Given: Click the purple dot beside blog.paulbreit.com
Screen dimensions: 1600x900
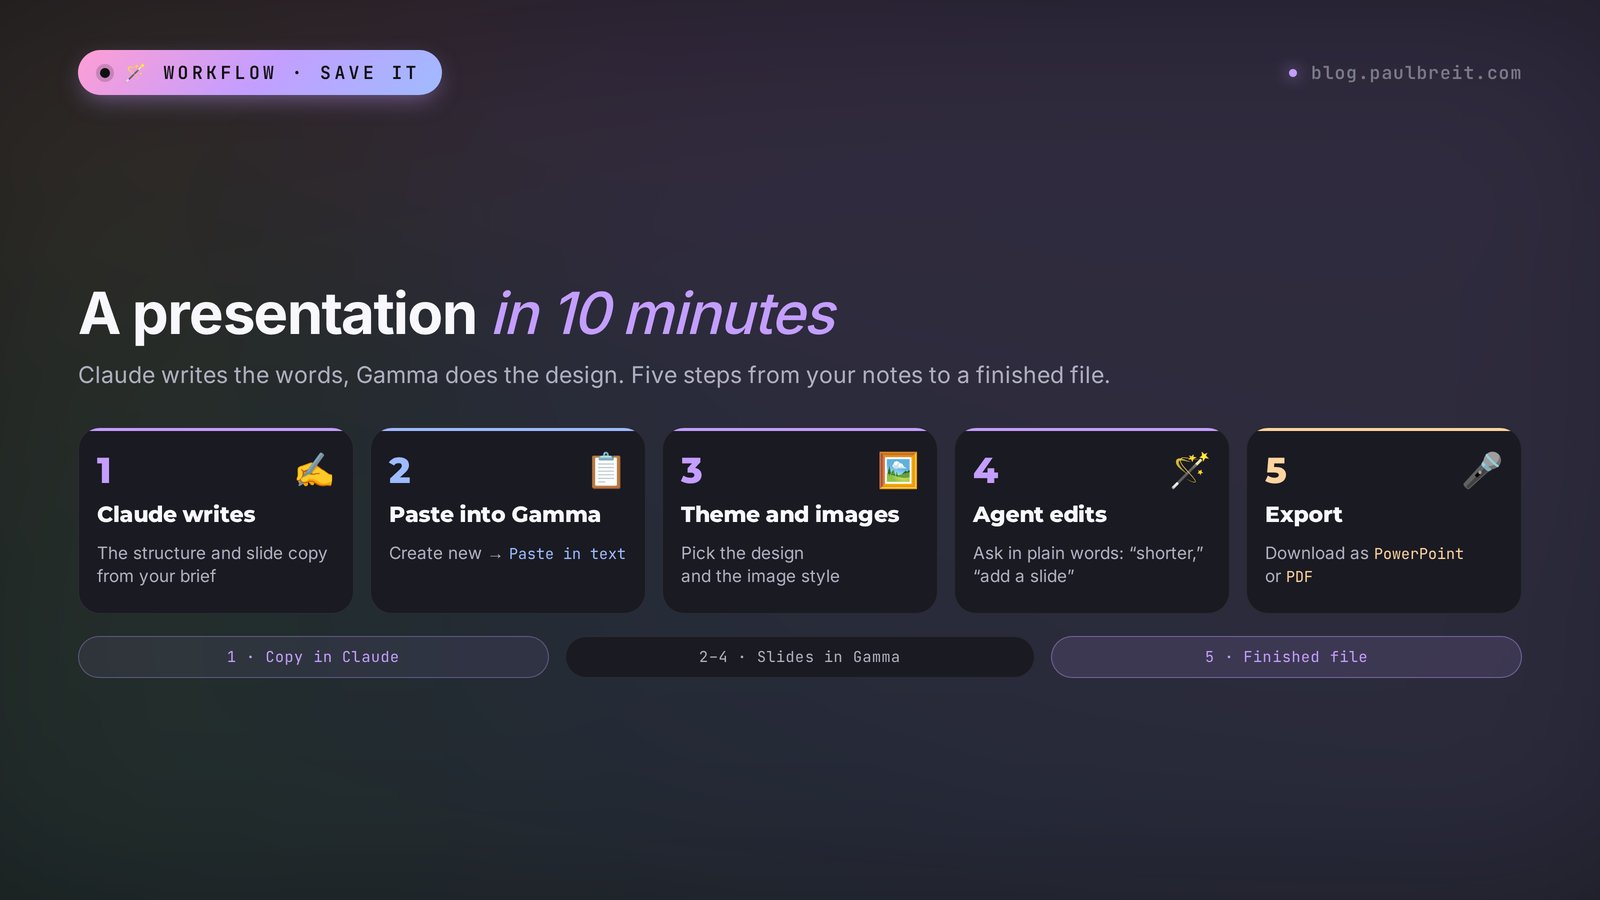Looking at the screenshot, I should pyautogui.click(x=1293, y=73).
